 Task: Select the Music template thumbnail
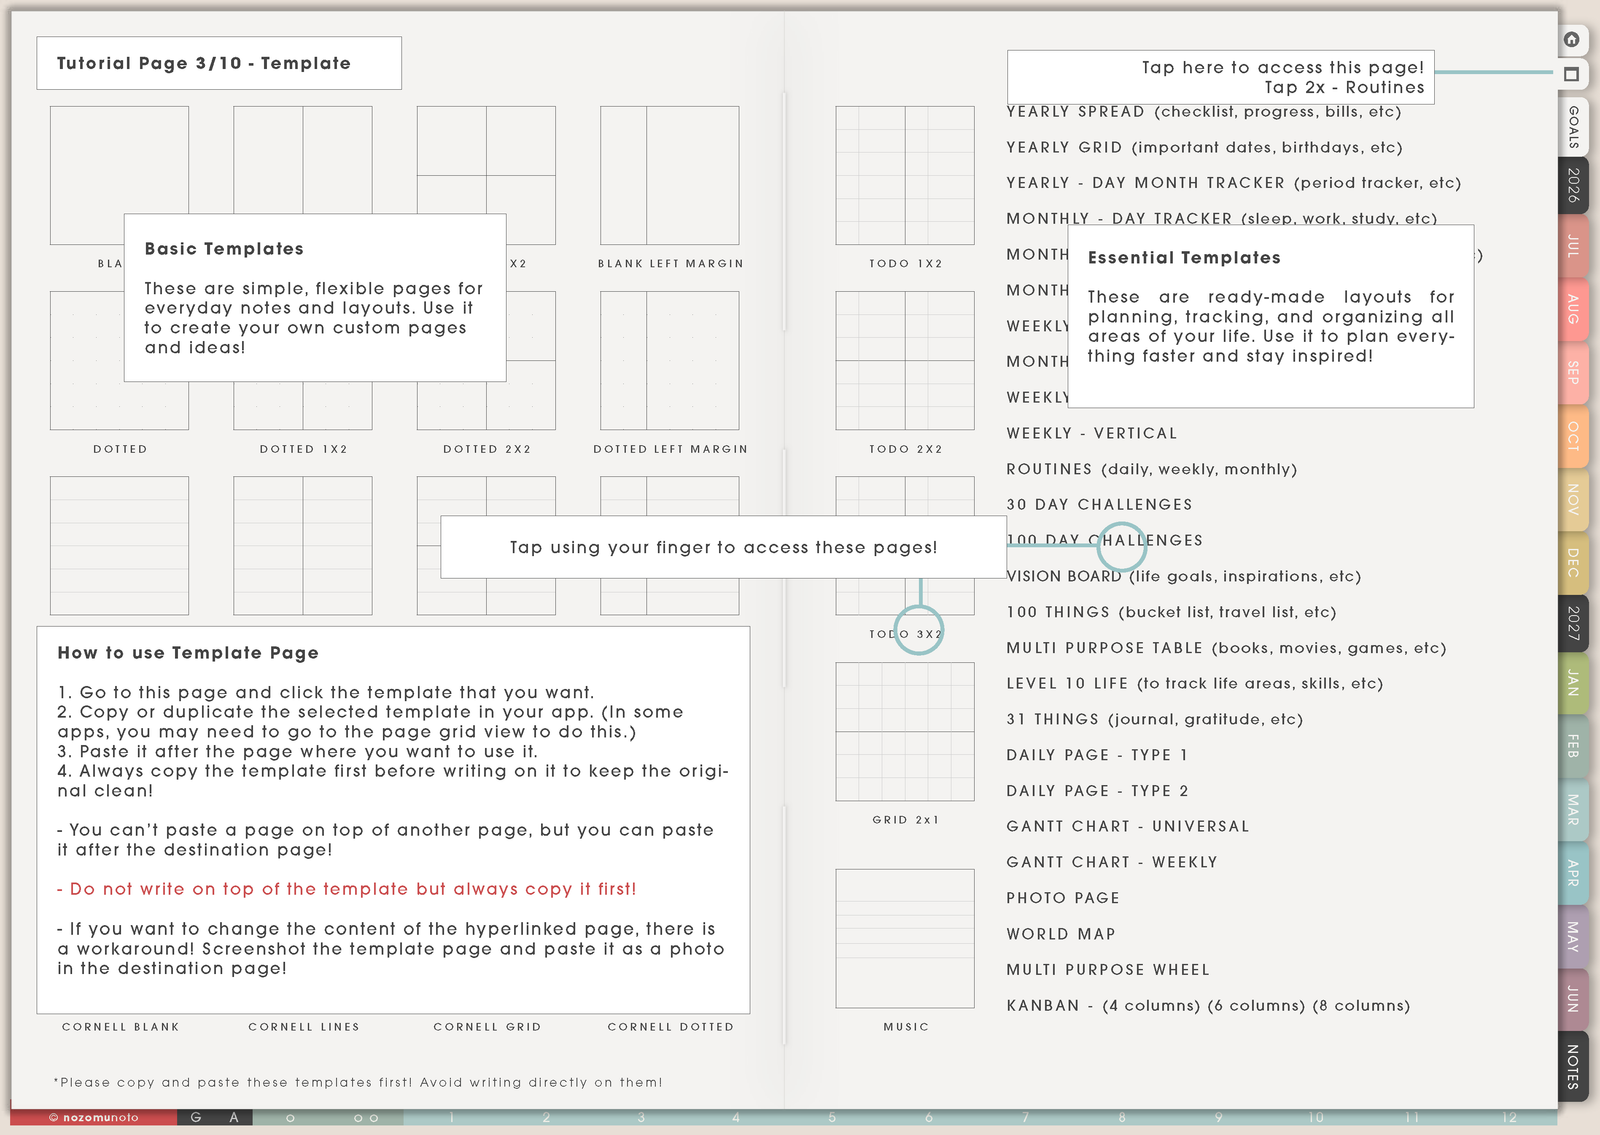[905, 938]
